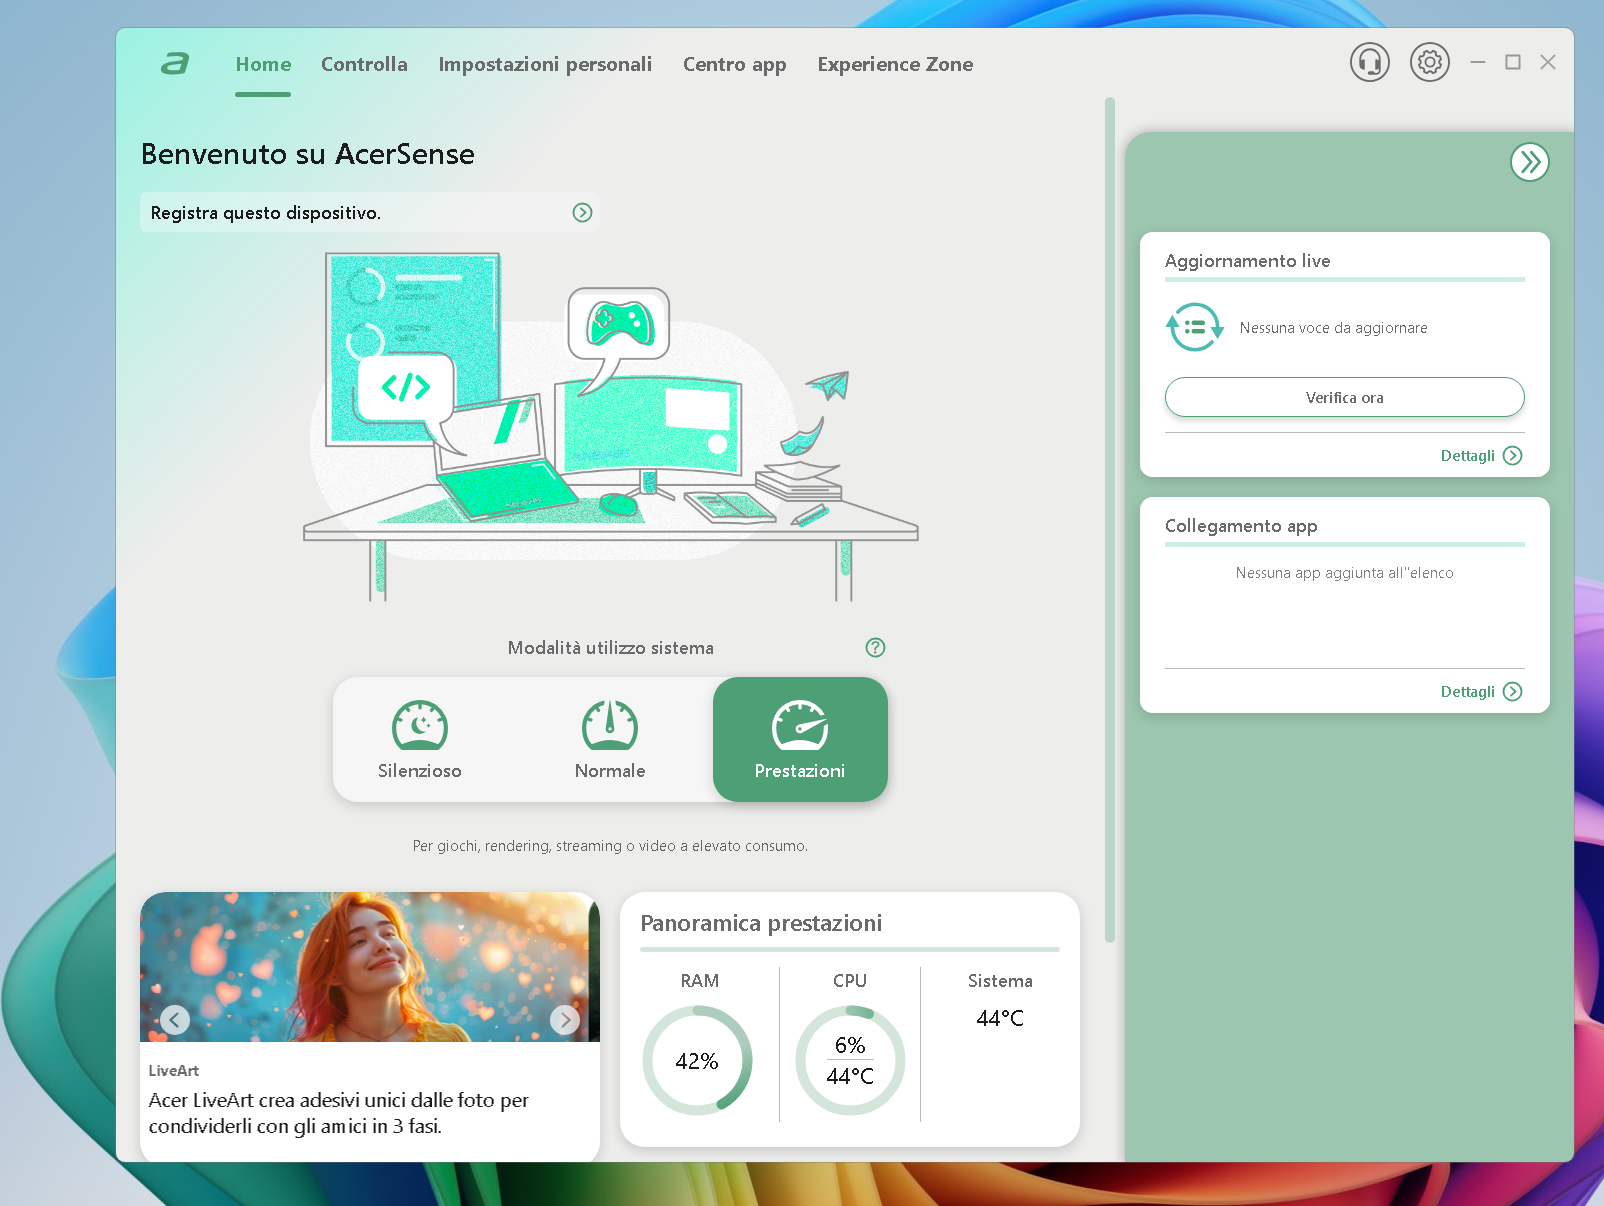
Task: Open the Centro app section
Action: [x=735, y=64]
